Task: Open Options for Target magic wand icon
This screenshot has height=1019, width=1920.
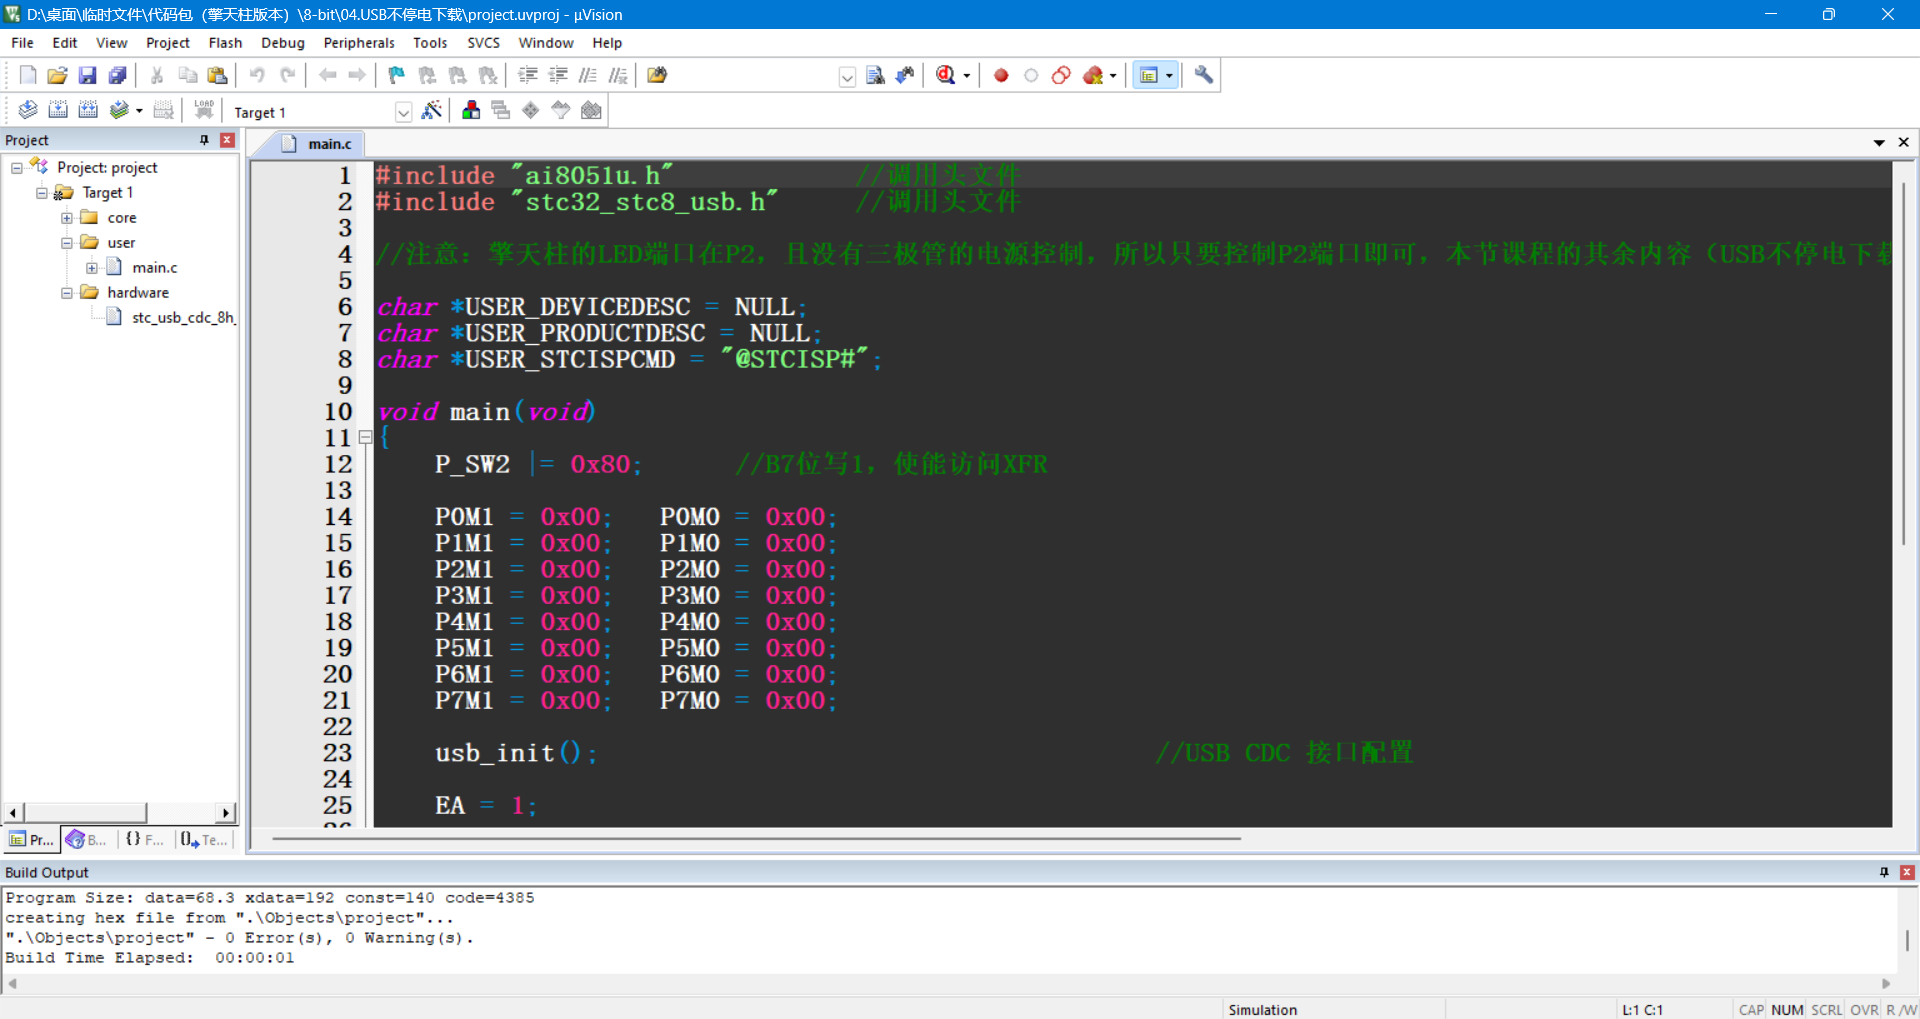Action: tap(432, 110)
